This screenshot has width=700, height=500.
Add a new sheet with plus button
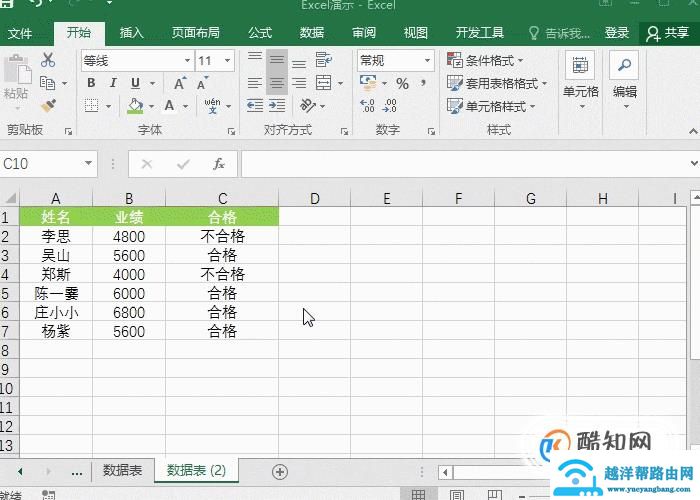pyautogui.click(x=280, y=471)
